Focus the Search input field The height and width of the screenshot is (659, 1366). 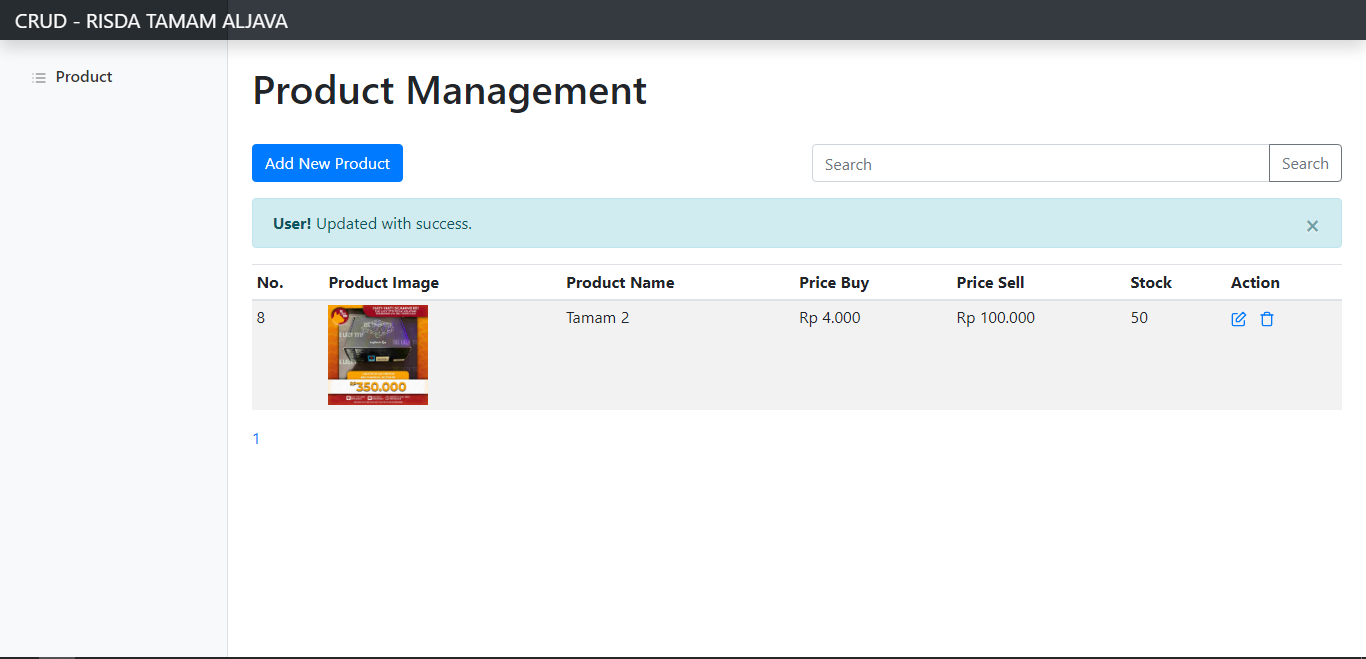pos(1040,163)
